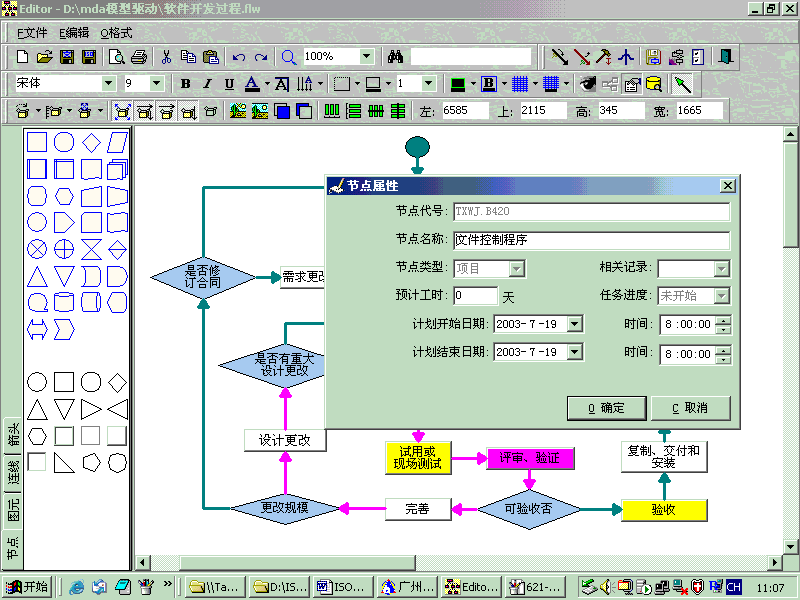Click the C 取消 button
800x600 pixels.
[x=690, y=408]
